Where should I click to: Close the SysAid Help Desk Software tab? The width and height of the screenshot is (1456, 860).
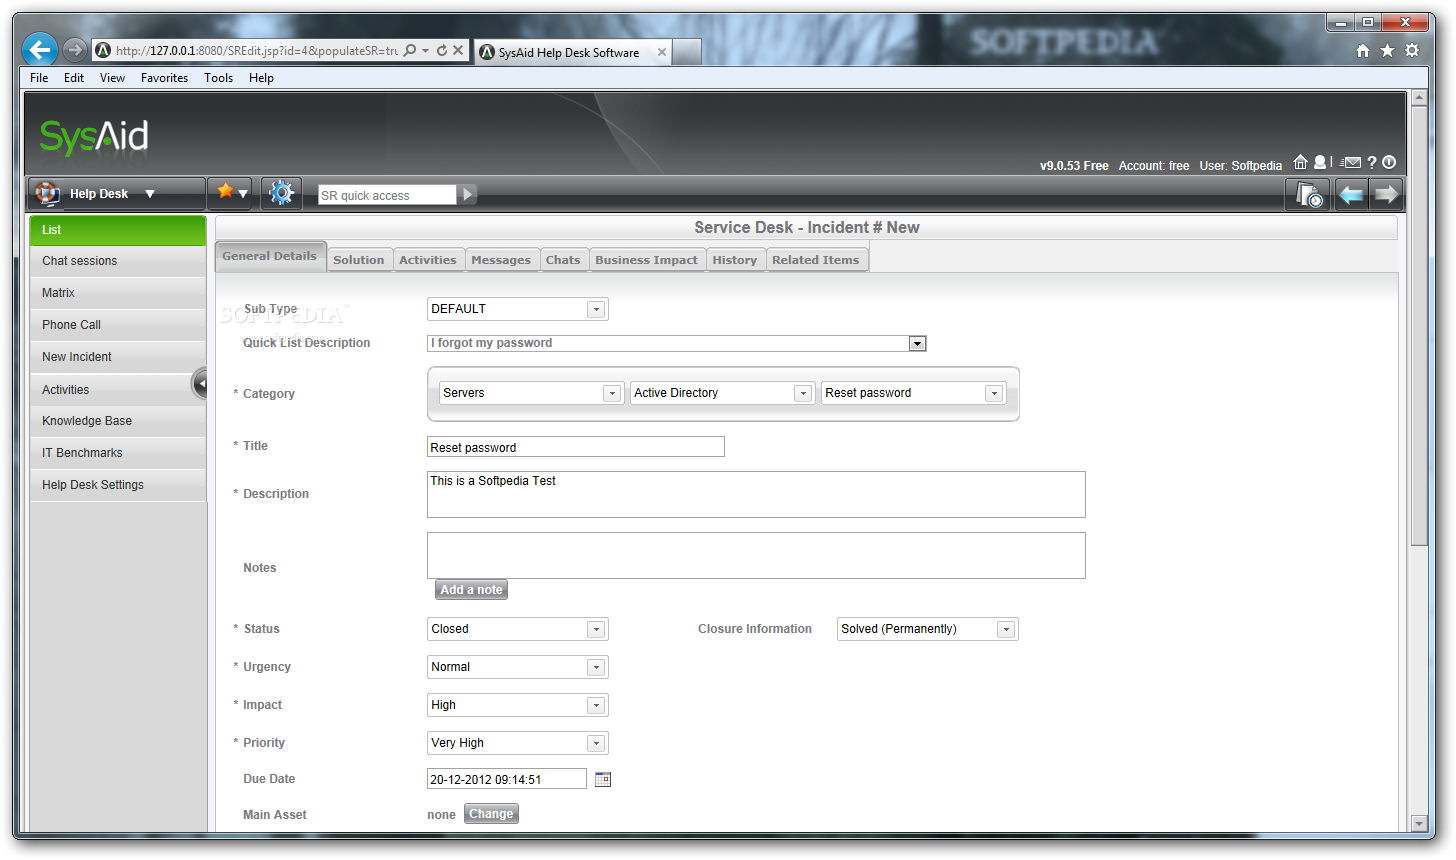[662, 53]
